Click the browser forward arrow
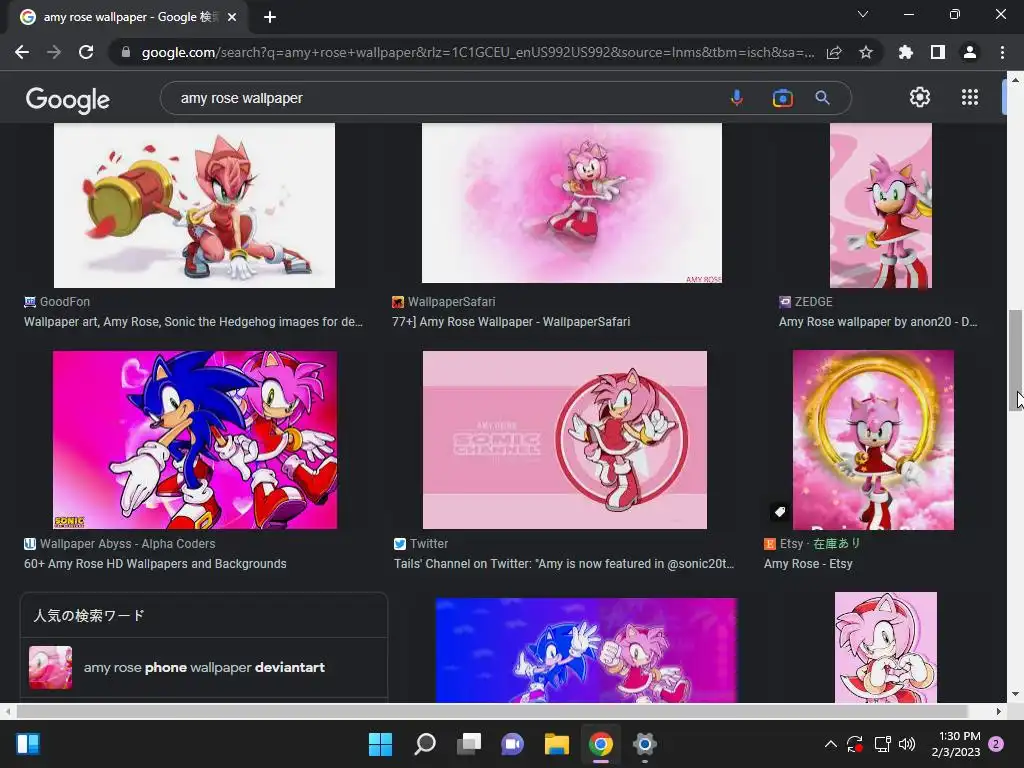 54,52
